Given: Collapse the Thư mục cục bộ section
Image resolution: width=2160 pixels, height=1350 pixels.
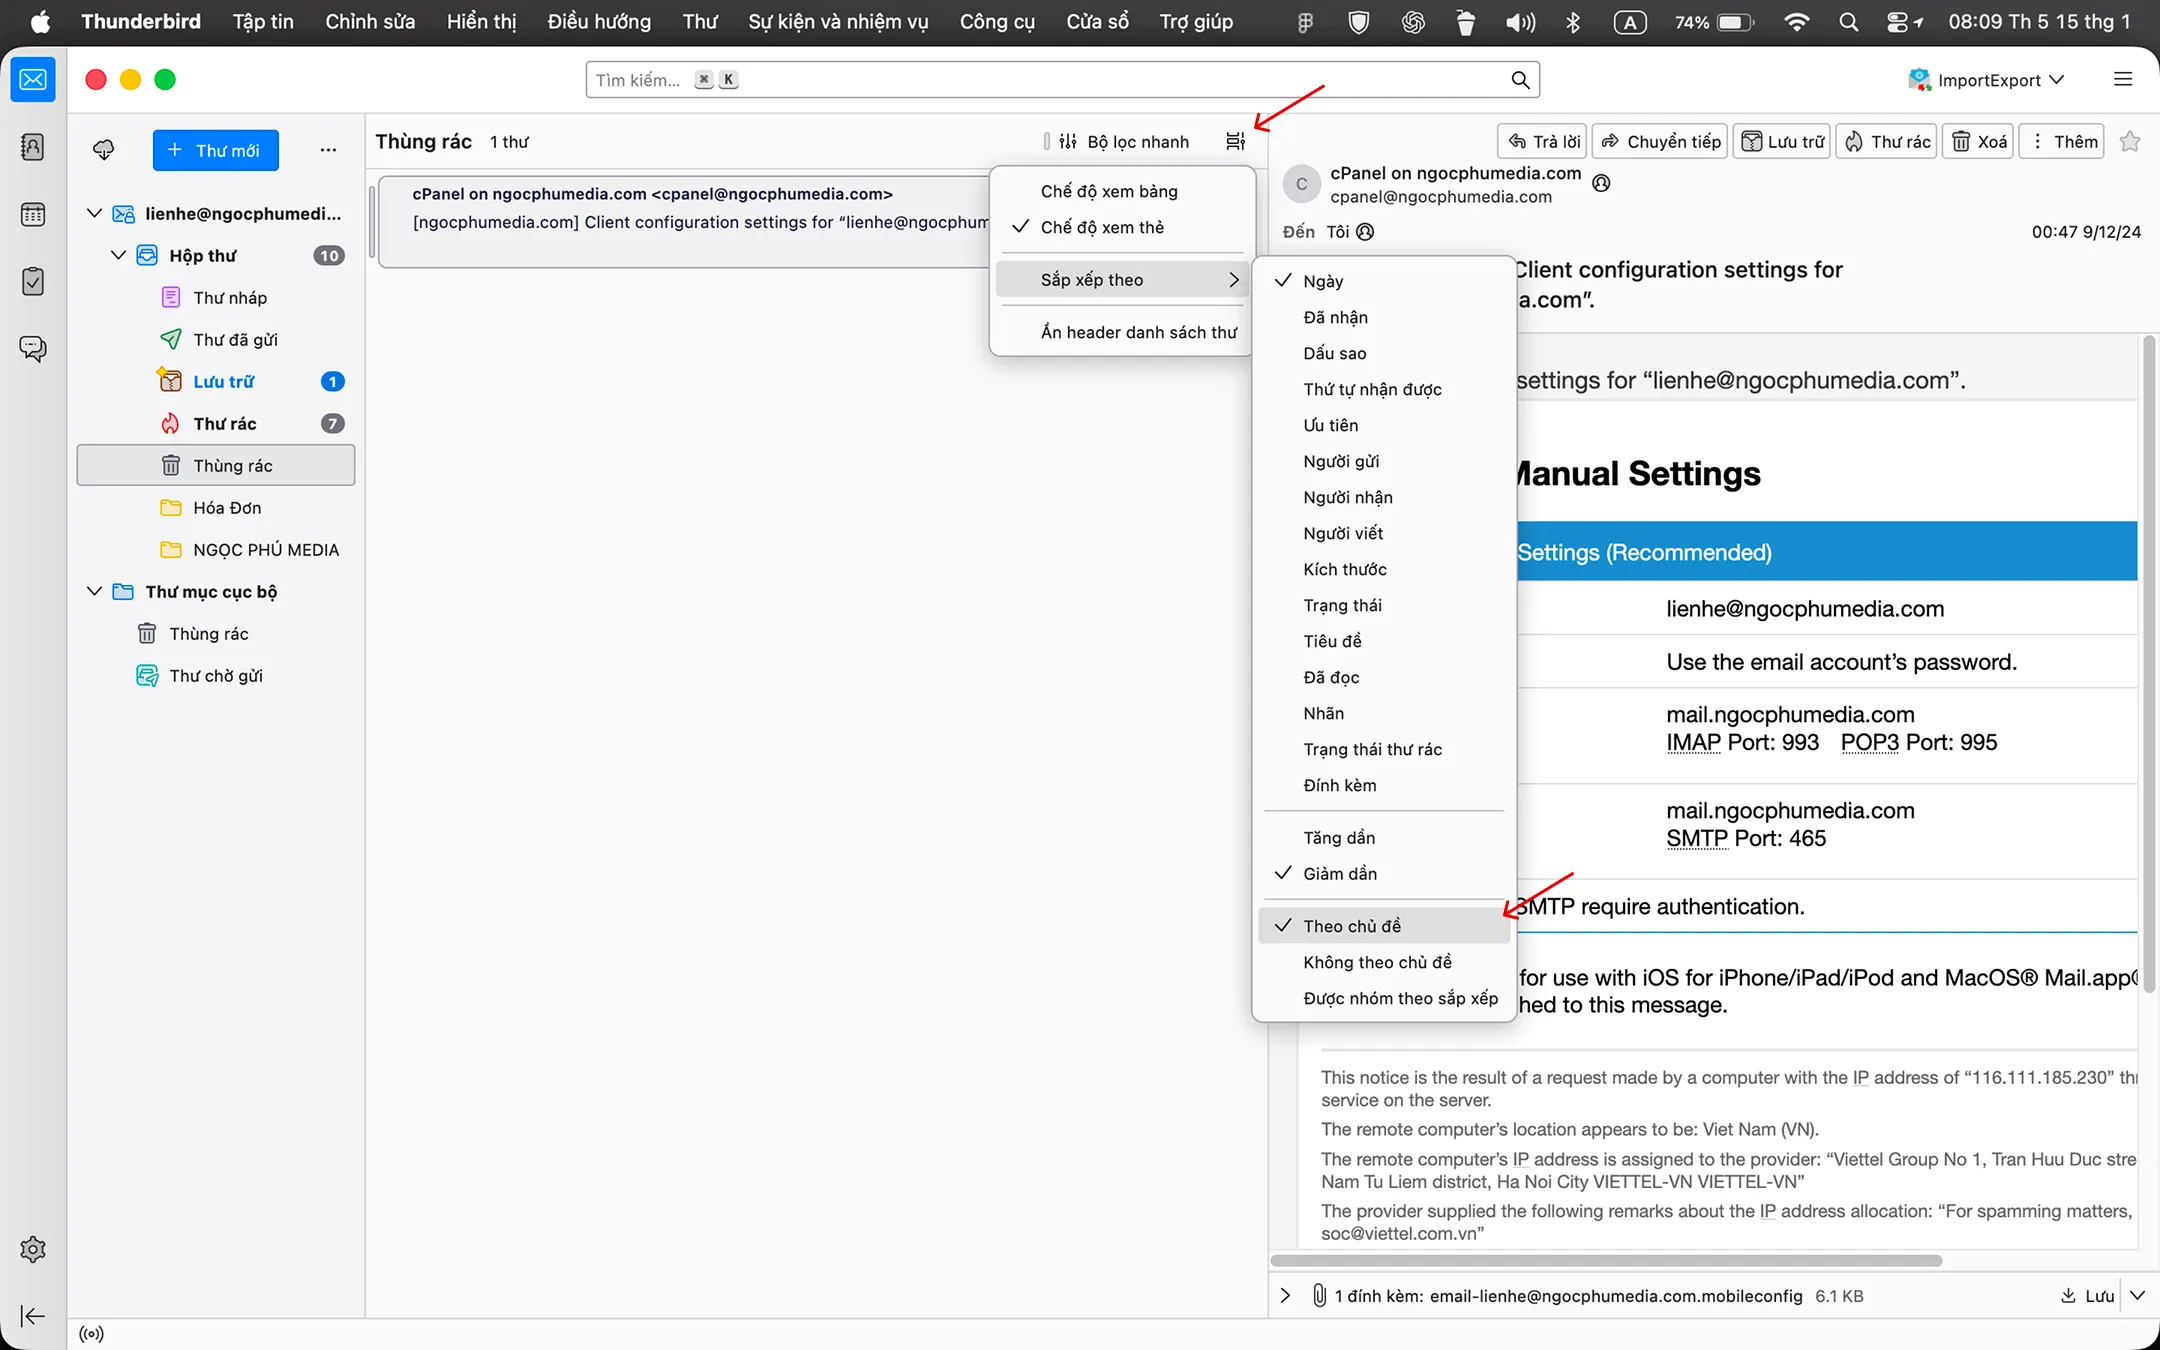Looking at the screenshot, I should [x=94, y=591].
